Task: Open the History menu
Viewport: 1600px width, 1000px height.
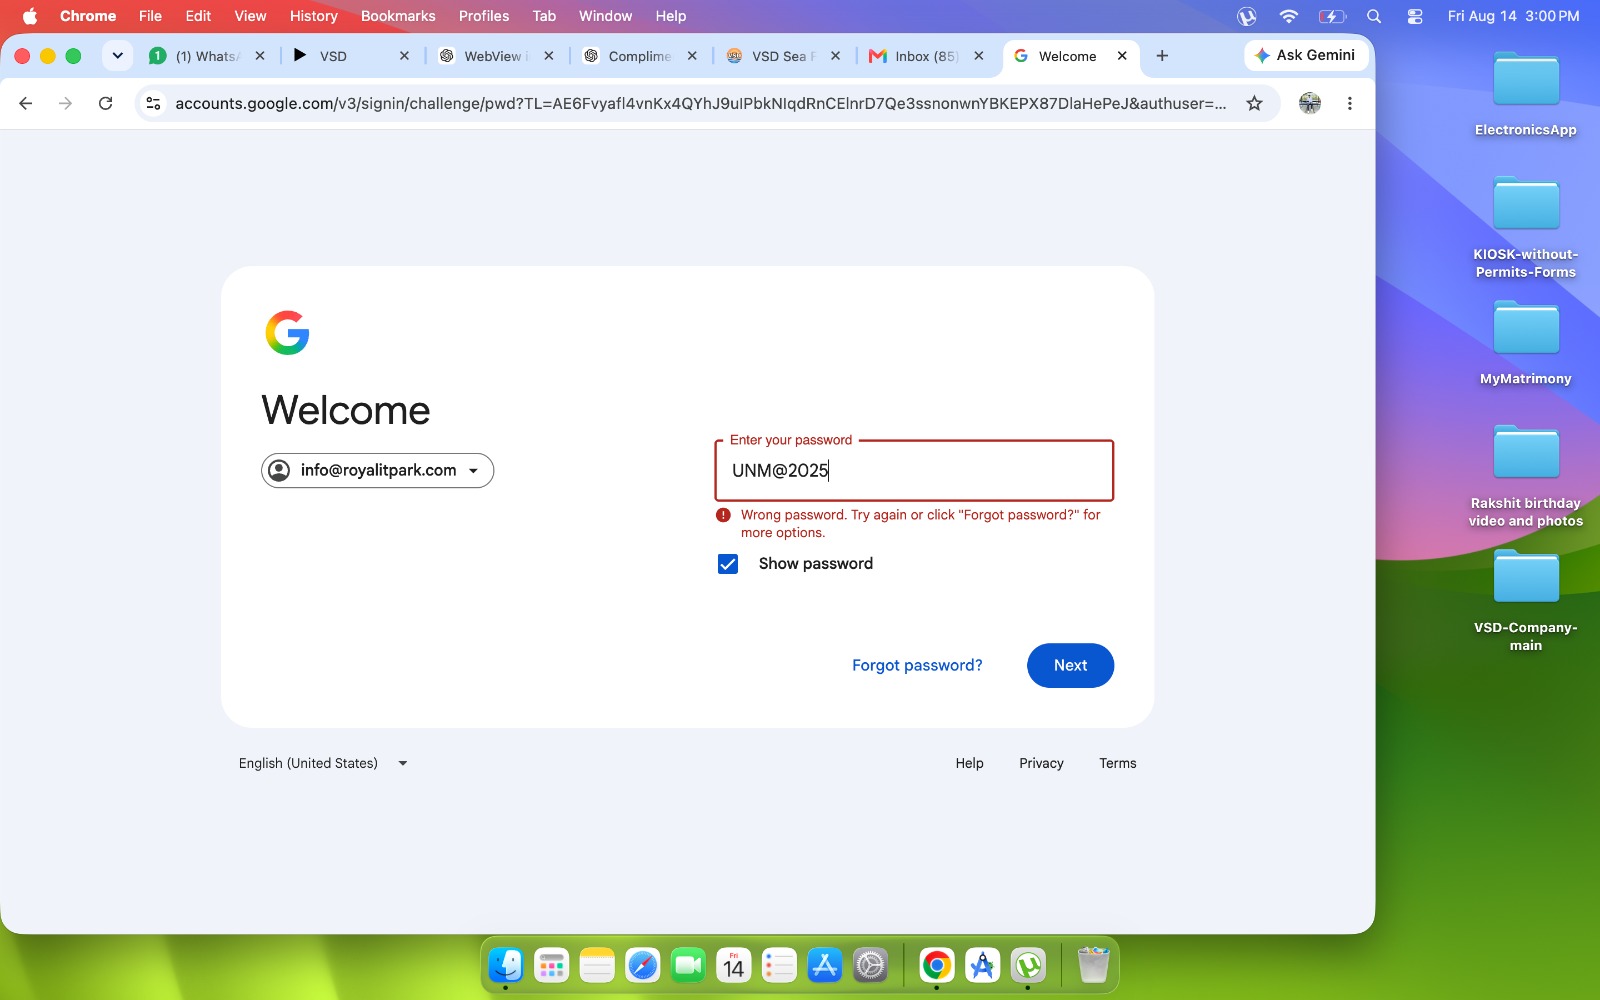Action: 314,16
